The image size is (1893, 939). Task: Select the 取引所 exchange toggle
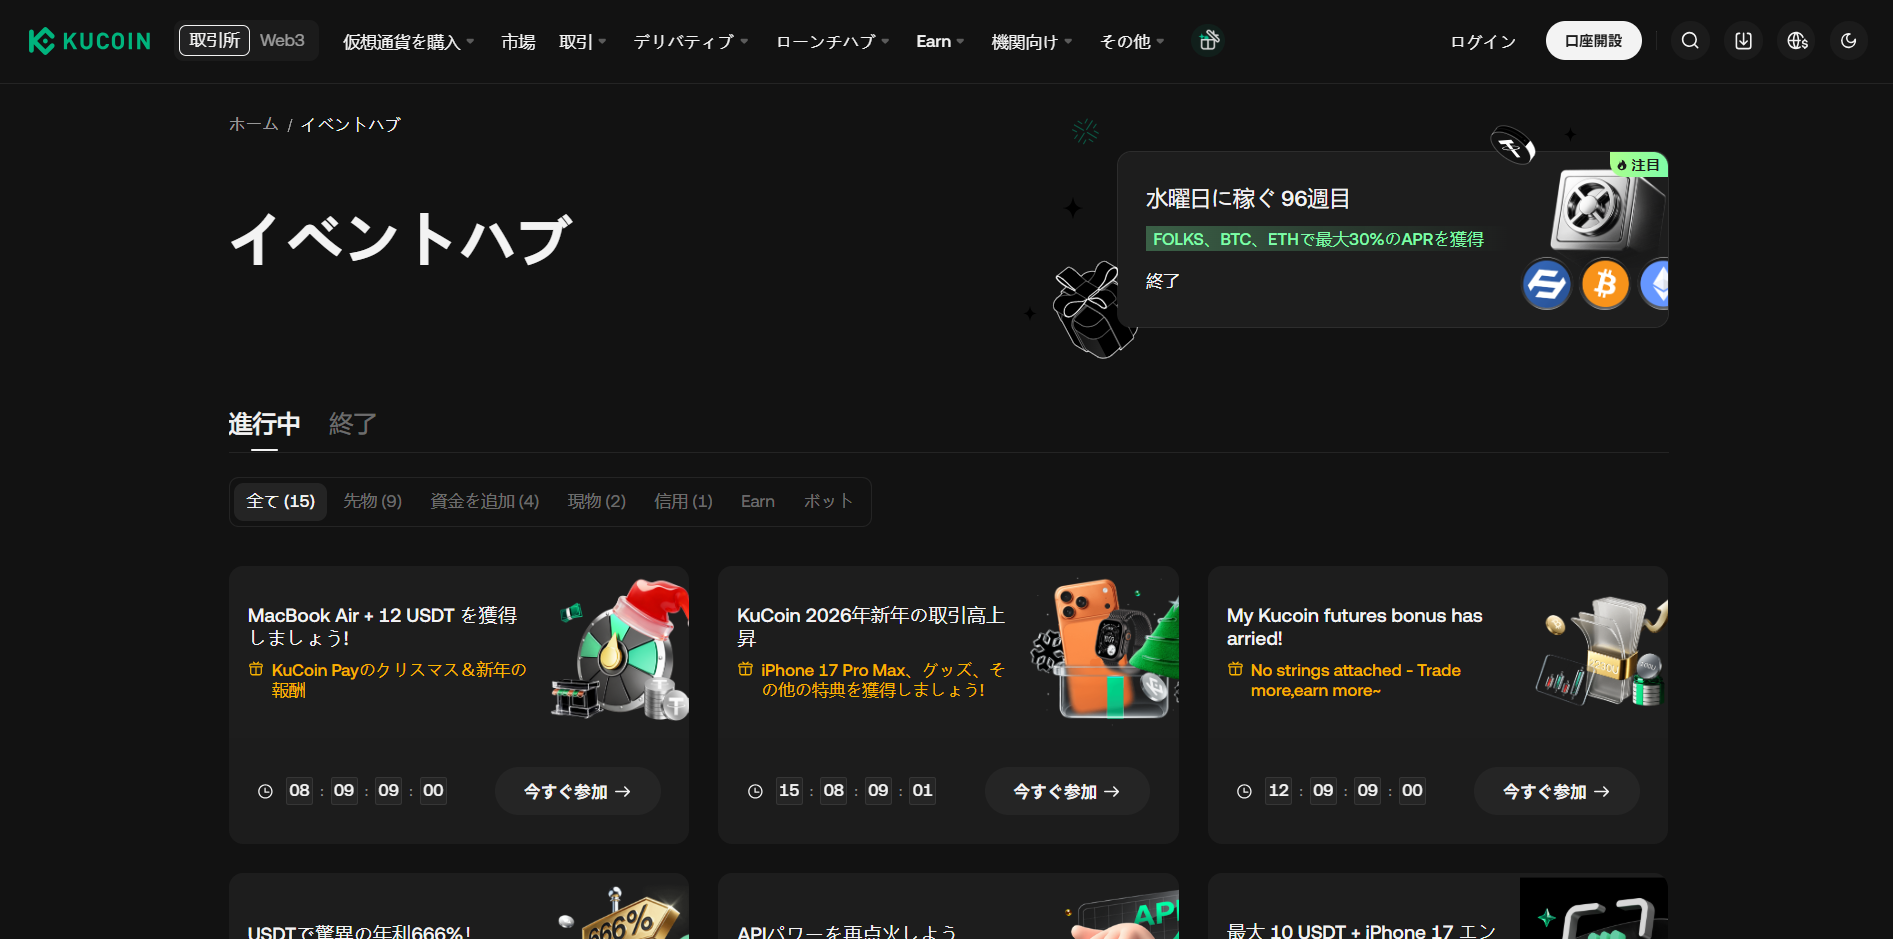click(214, 41)
